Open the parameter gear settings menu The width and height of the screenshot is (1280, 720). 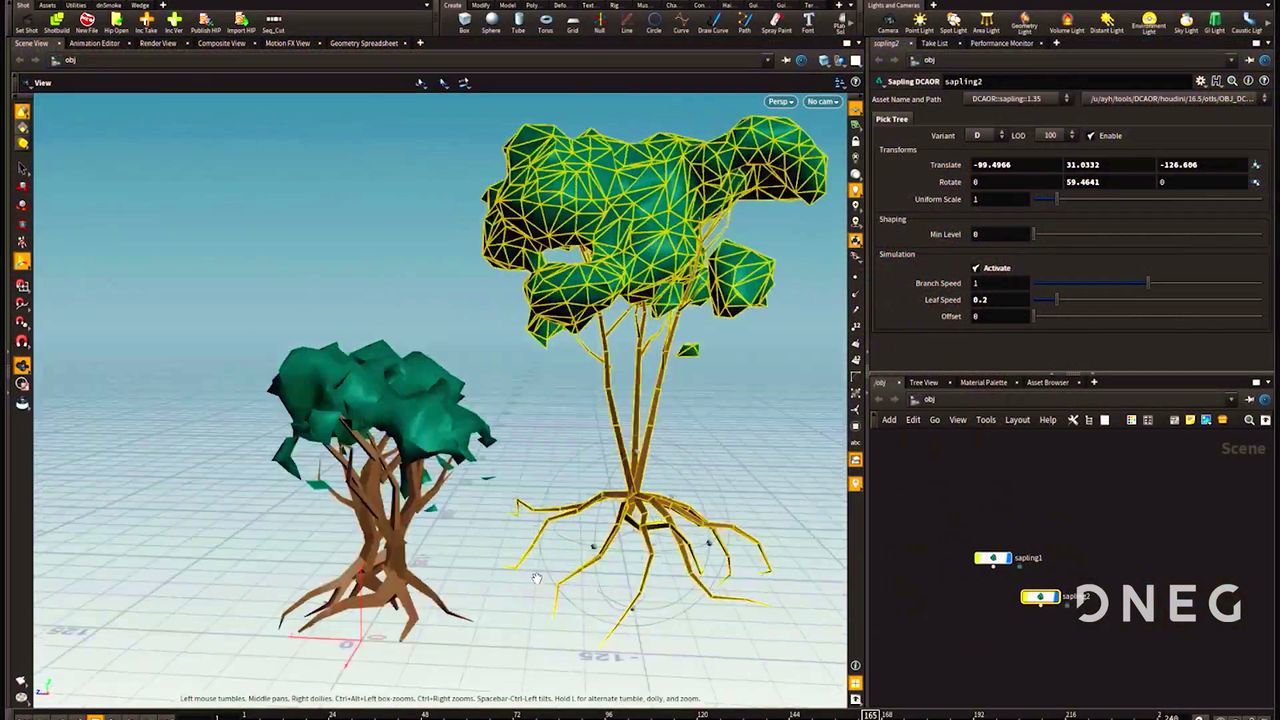click(x=1201, y=81)
